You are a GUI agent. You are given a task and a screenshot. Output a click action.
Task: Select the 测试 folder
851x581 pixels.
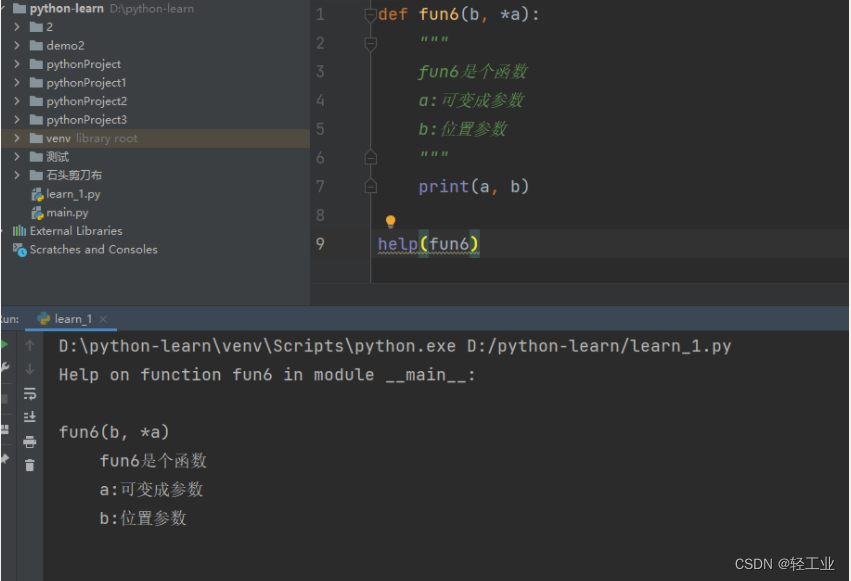(58, 157)
